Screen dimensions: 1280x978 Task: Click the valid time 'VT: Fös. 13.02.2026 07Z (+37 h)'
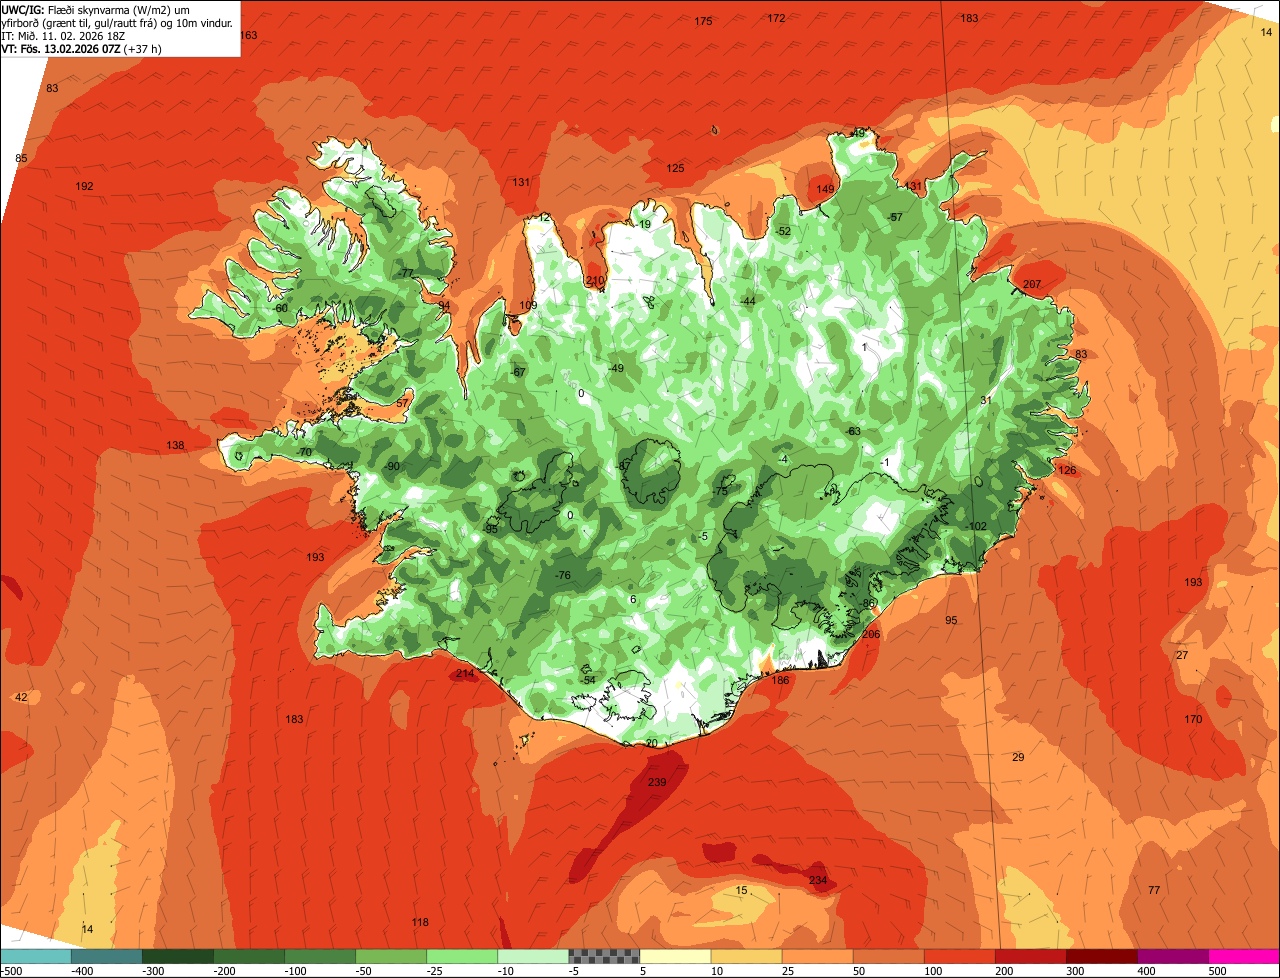pos(82,48)
